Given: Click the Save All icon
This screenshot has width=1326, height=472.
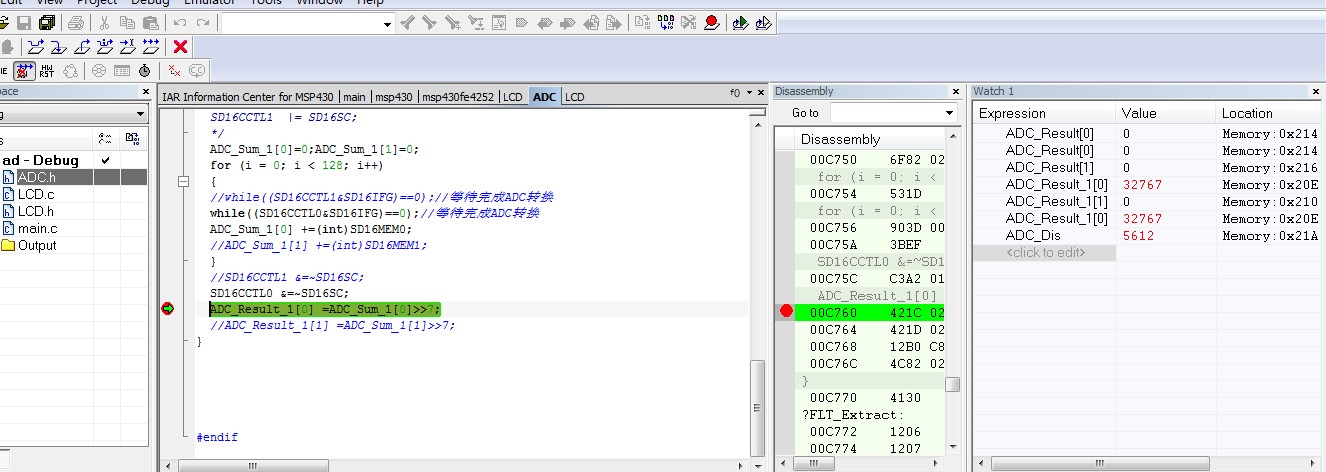Looking at the screenshot, I should (47, 22).
